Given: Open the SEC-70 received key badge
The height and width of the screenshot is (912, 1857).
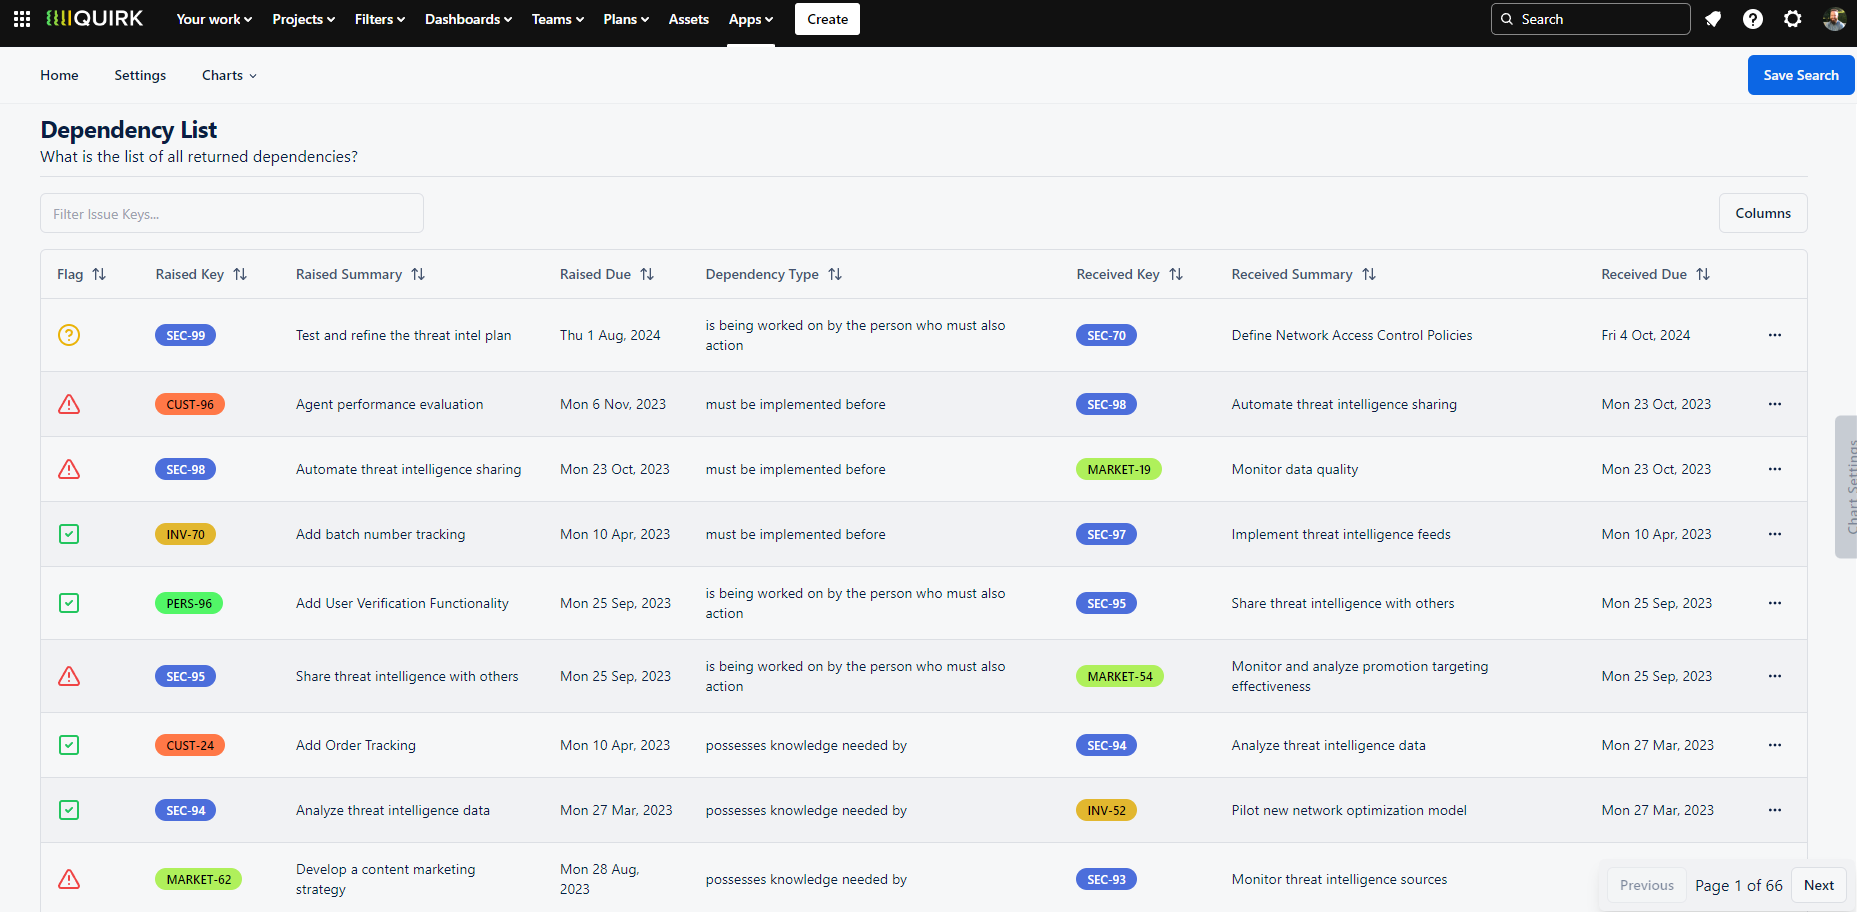Looking at the screenshot, I should pyautogui.click(x=1106, y=335).
